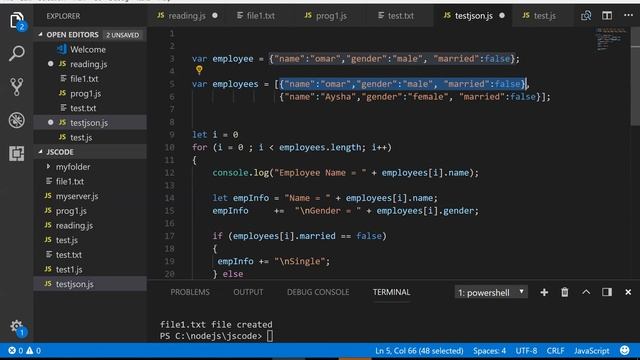Click line number 12 in gutter

click(x=169, y=173)
